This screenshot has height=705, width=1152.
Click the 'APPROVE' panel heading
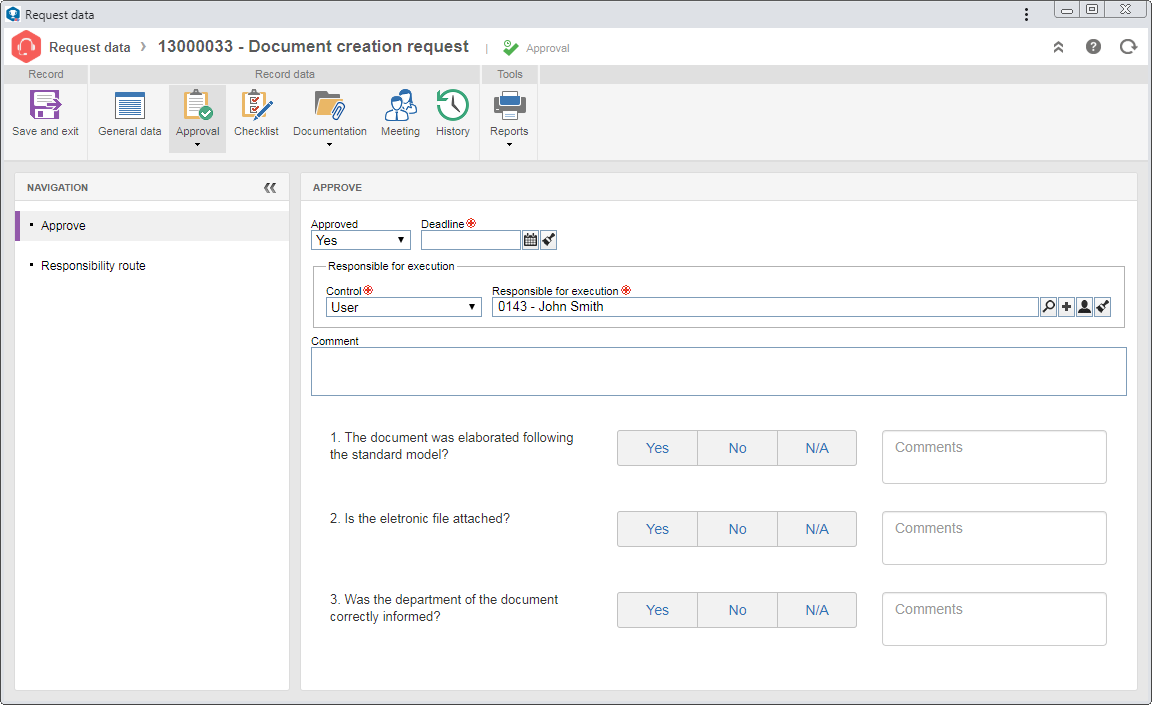coord(337,187)
